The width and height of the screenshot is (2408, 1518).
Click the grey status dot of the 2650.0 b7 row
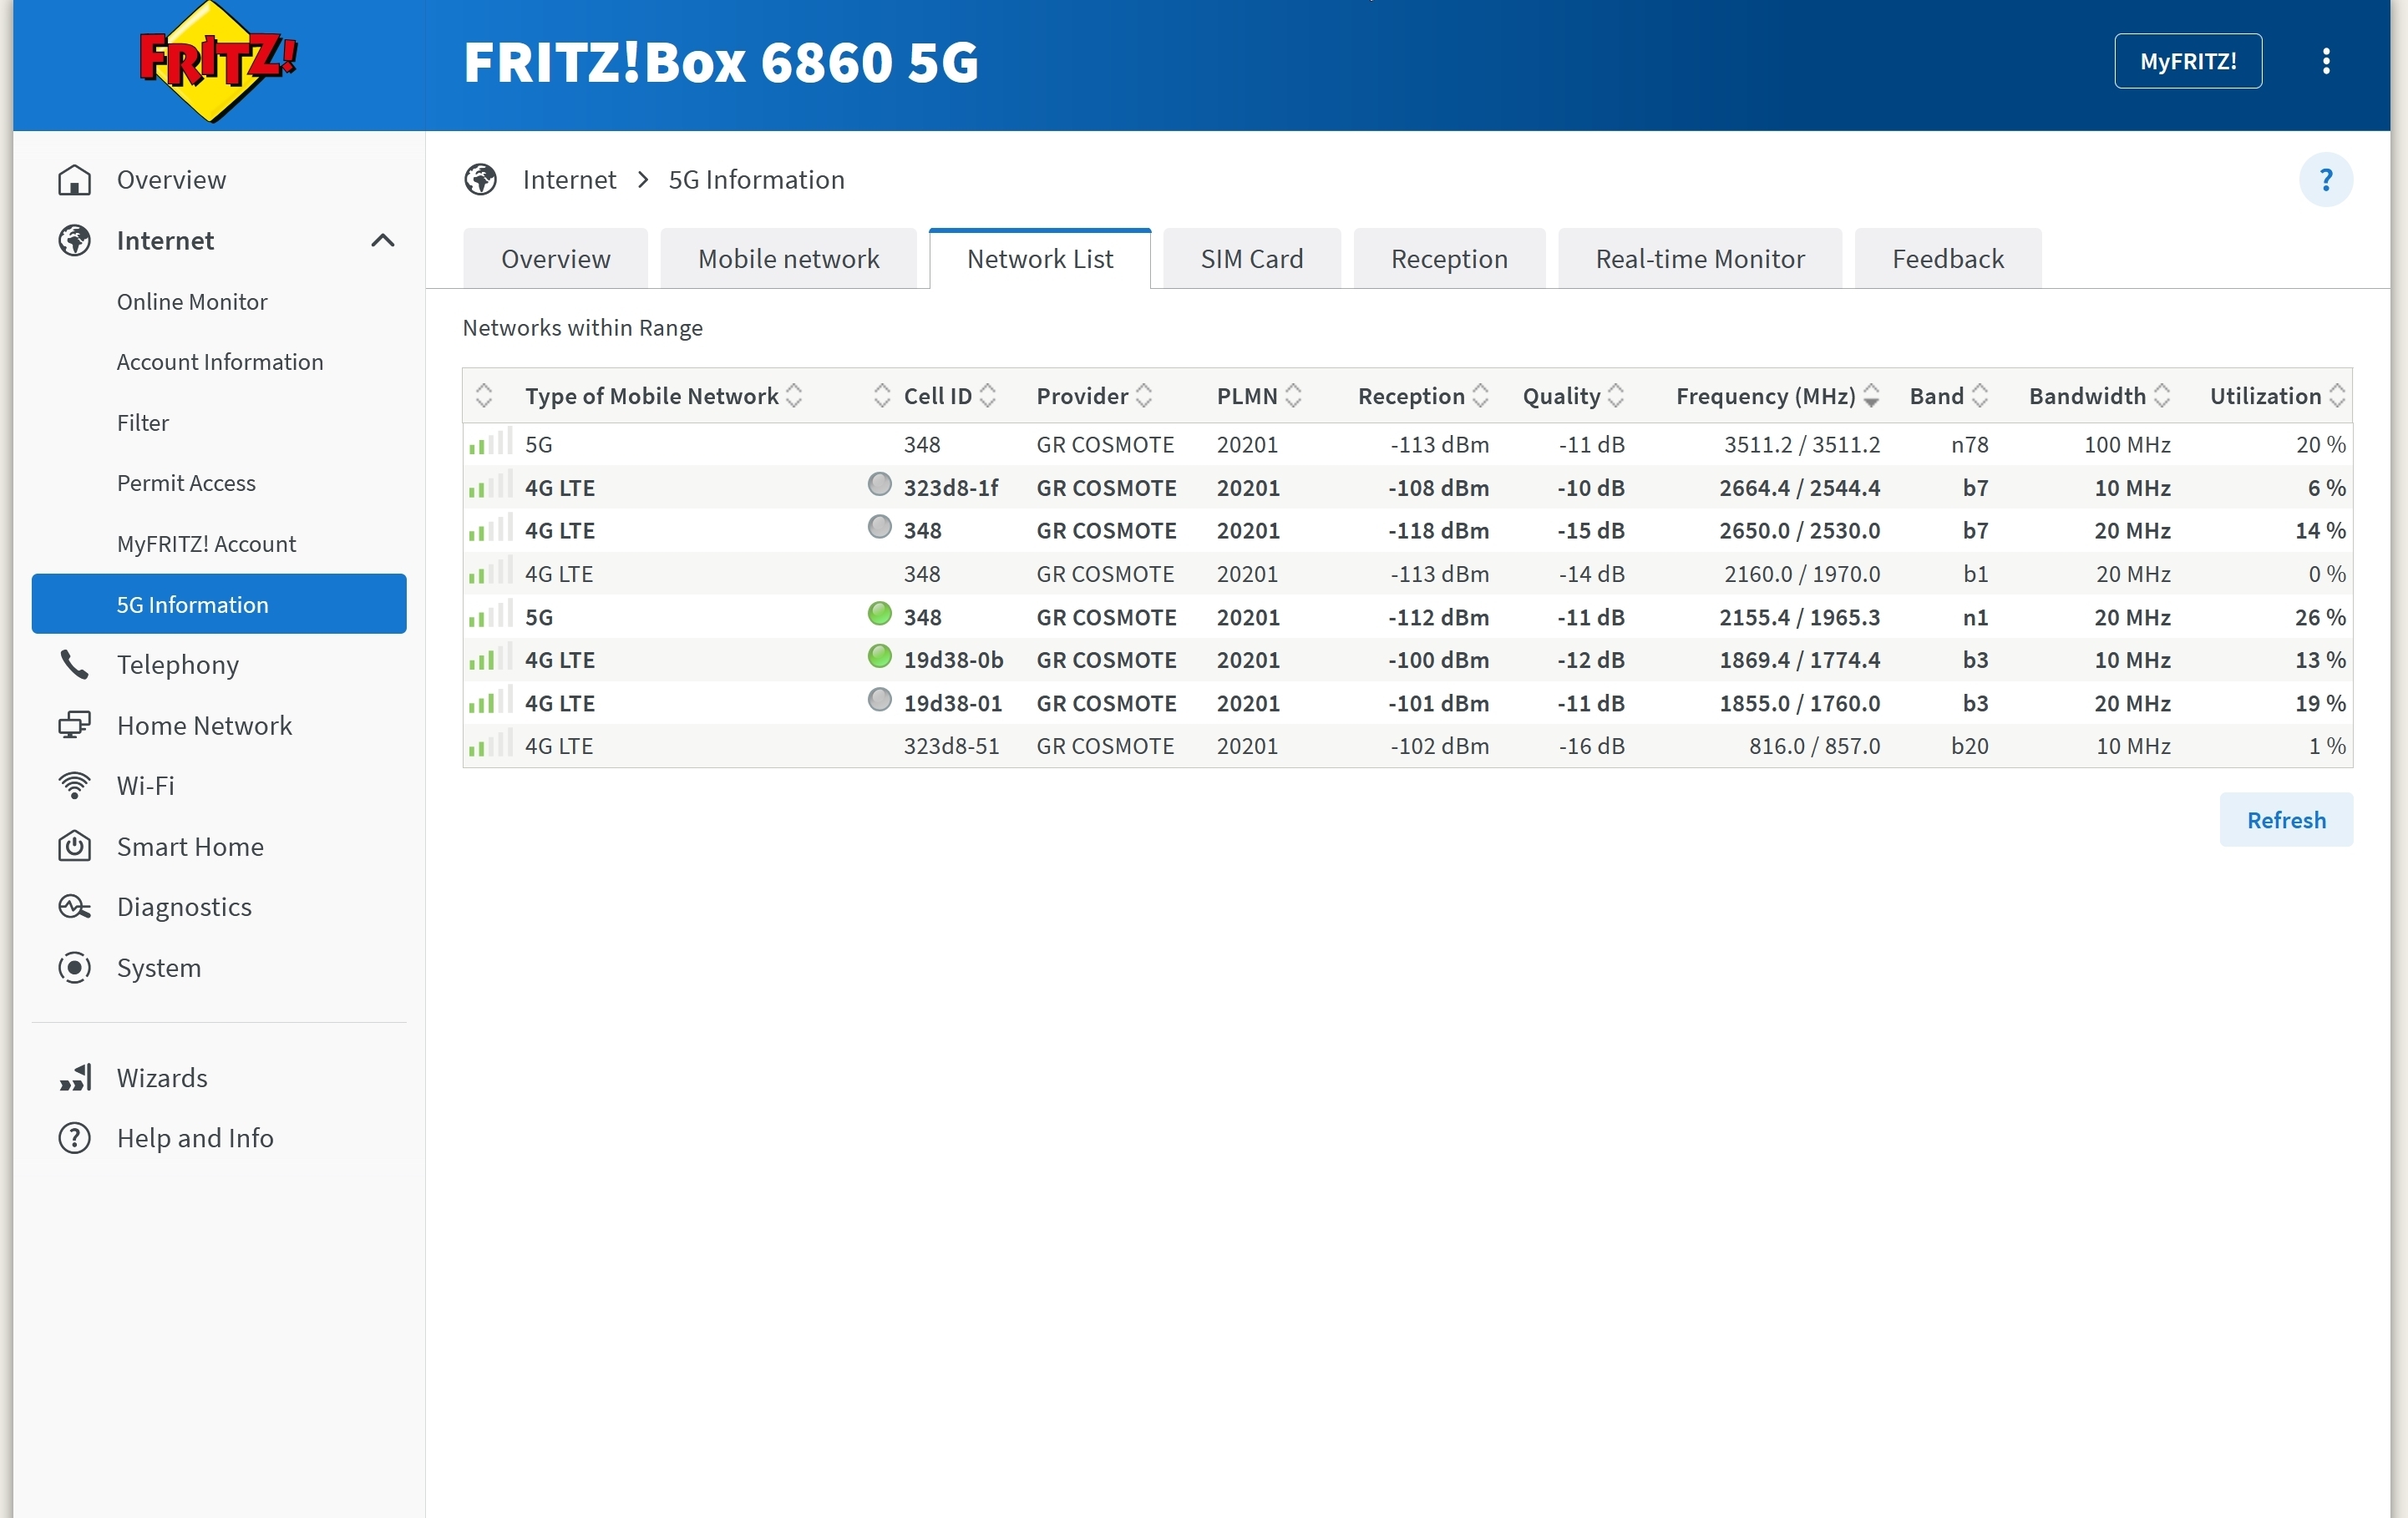pos(879,527)
